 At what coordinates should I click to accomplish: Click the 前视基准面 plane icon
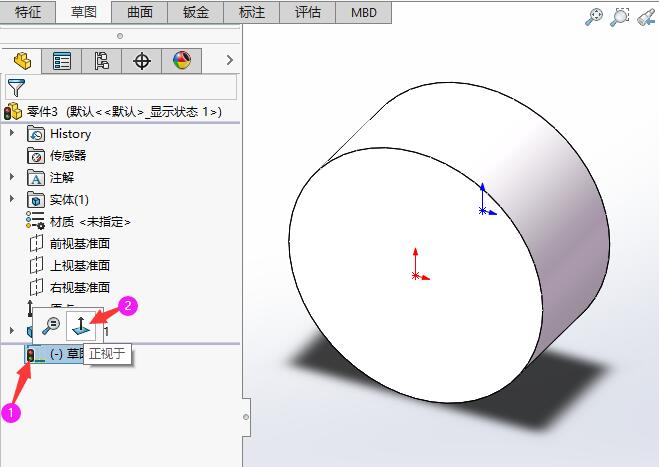[37, 243]
